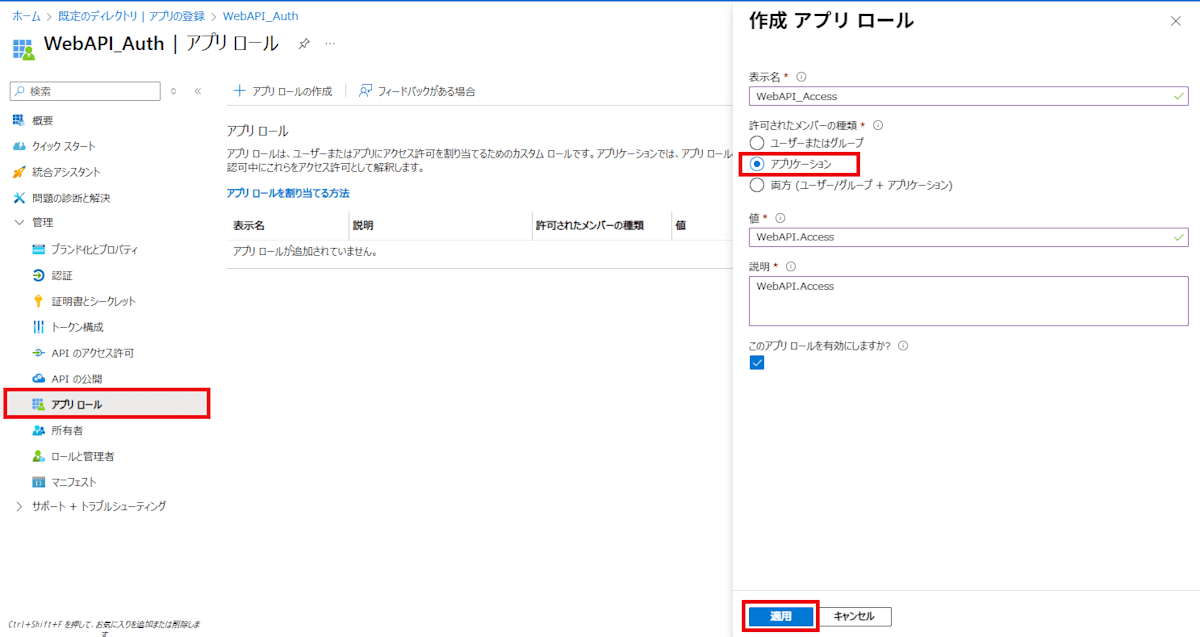Click the API permissions (API のアクセス許可) icon
Screen dimensions: 1200x637
pos(39,353)
